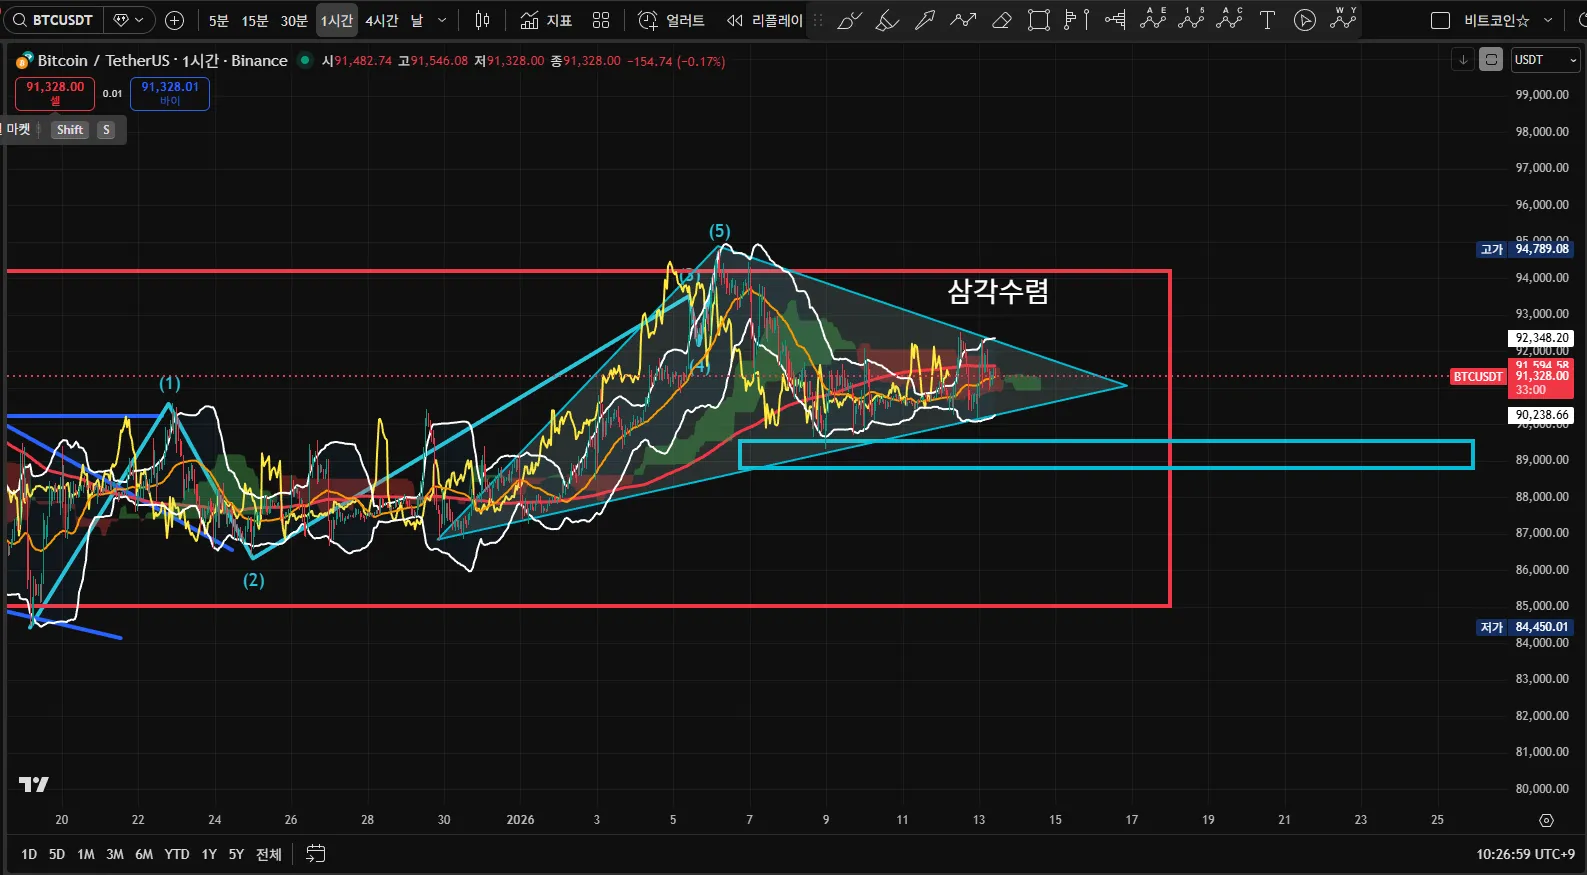1587x875 pixels.
Task: Open the go-to-date calendar icon
Action: point(315,854)
